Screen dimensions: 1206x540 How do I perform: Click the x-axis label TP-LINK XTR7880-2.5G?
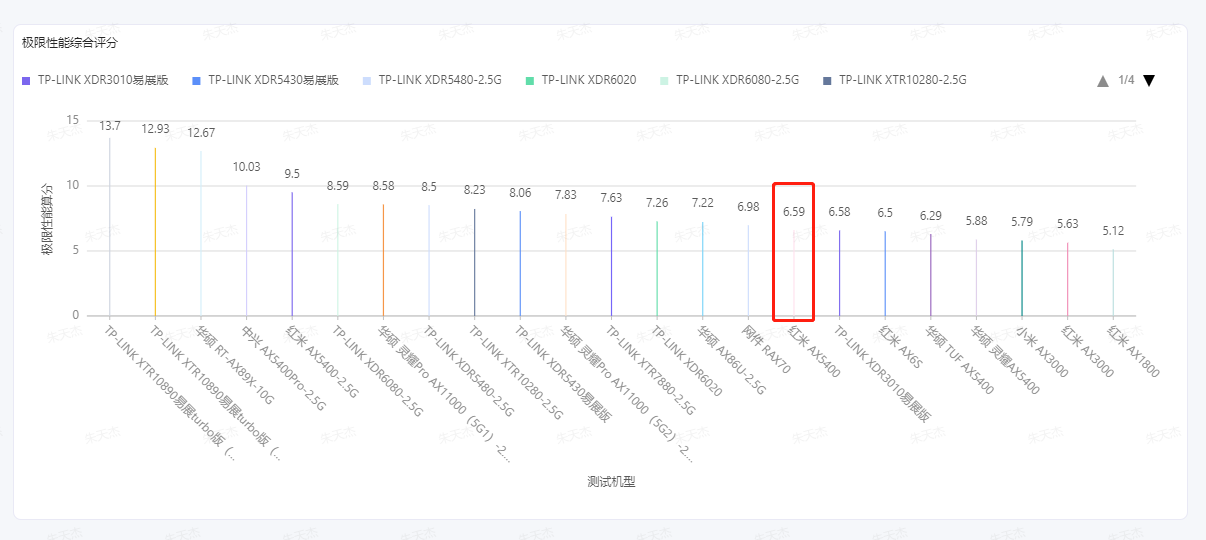coord(649,370)
